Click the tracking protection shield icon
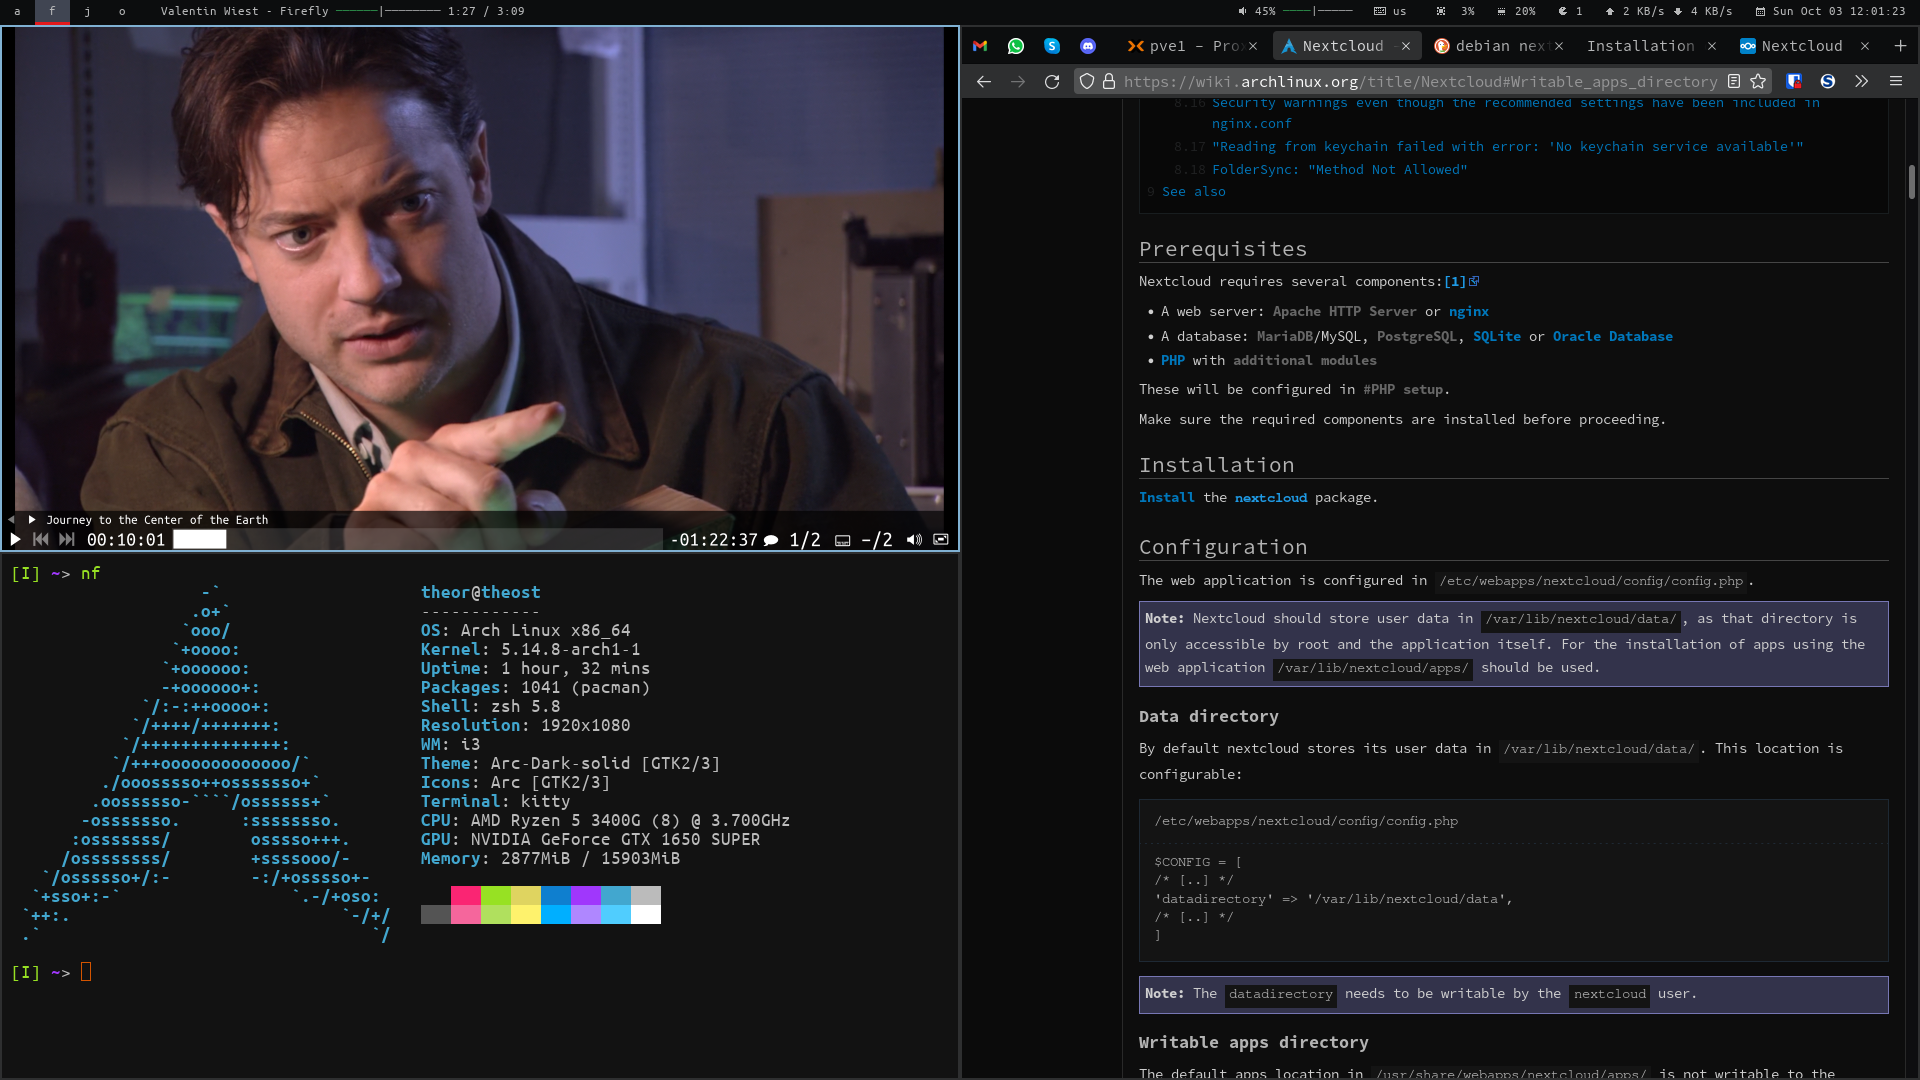The width and height of the screenshot is (1920, 1080). 1086,81
